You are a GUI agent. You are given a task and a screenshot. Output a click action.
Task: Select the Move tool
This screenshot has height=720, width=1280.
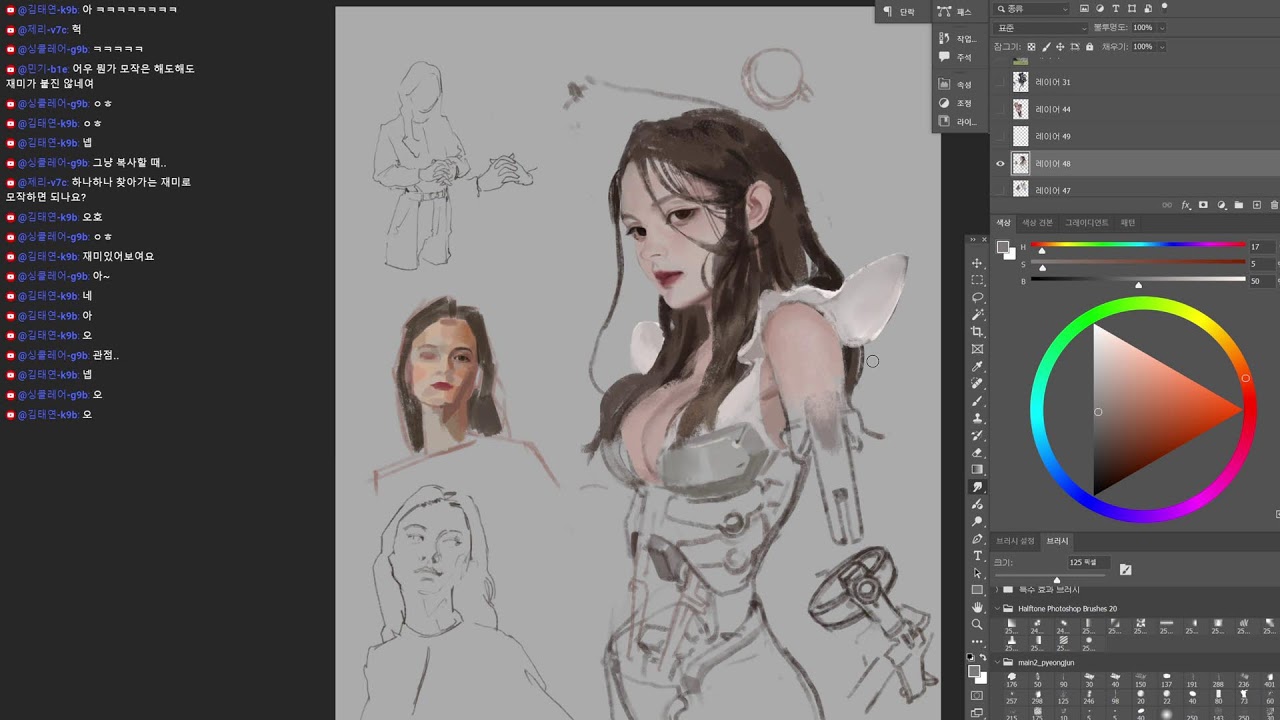tap(977, 263)
